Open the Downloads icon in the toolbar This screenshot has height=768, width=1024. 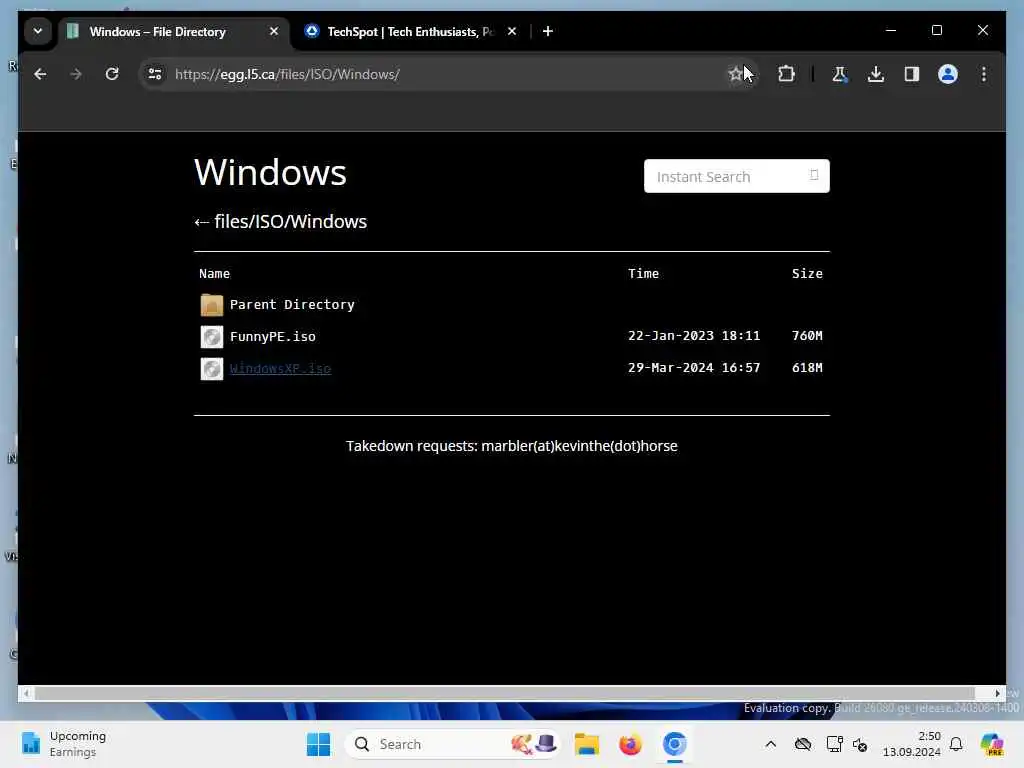click(876, 74)
